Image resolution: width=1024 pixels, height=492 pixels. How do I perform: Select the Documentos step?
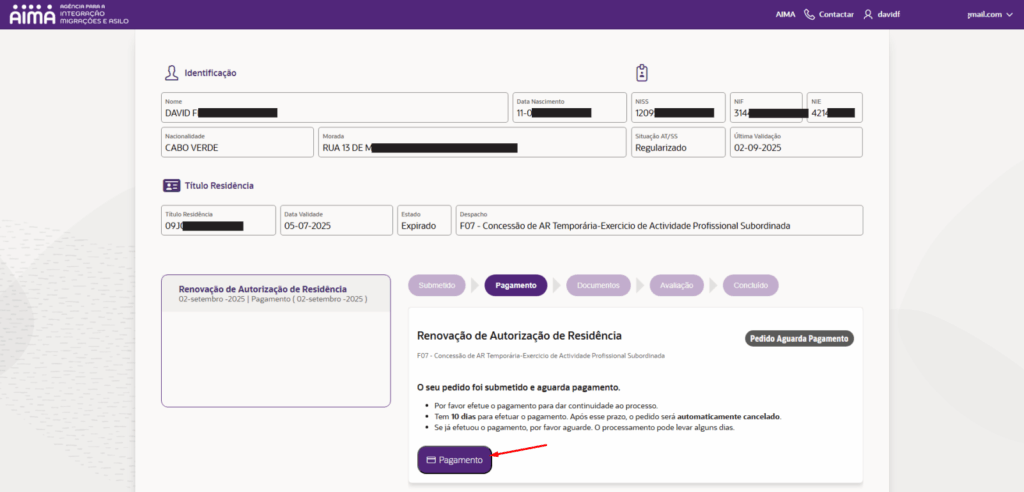click(x=598, y=285)
